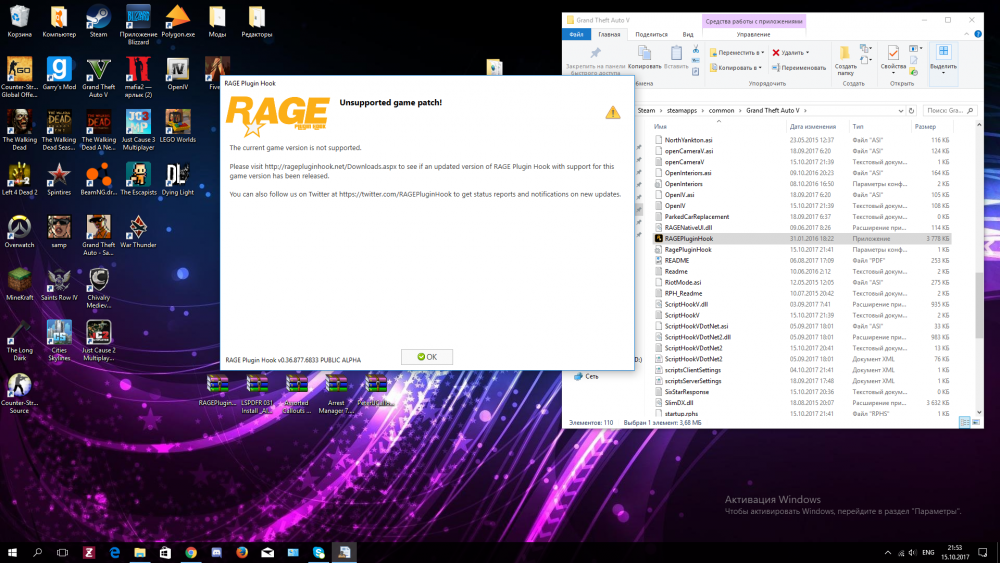Select the Overwatch desktop shortcut
Image resolution: width=1000 pixels, height=563 pixels.
(19, 226)
